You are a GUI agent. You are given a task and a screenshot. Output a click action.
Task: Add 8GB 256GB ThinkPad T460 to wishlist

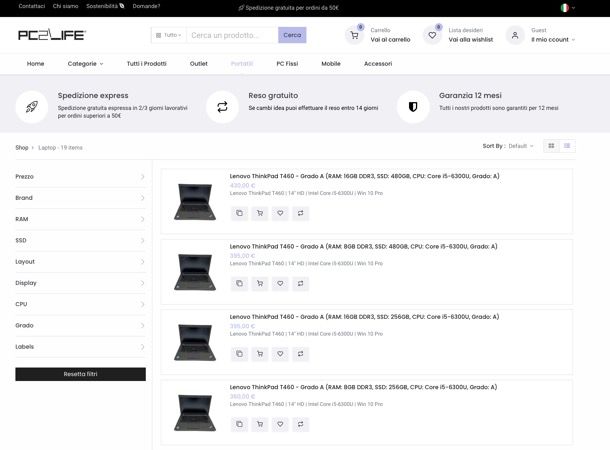(280, 424)
